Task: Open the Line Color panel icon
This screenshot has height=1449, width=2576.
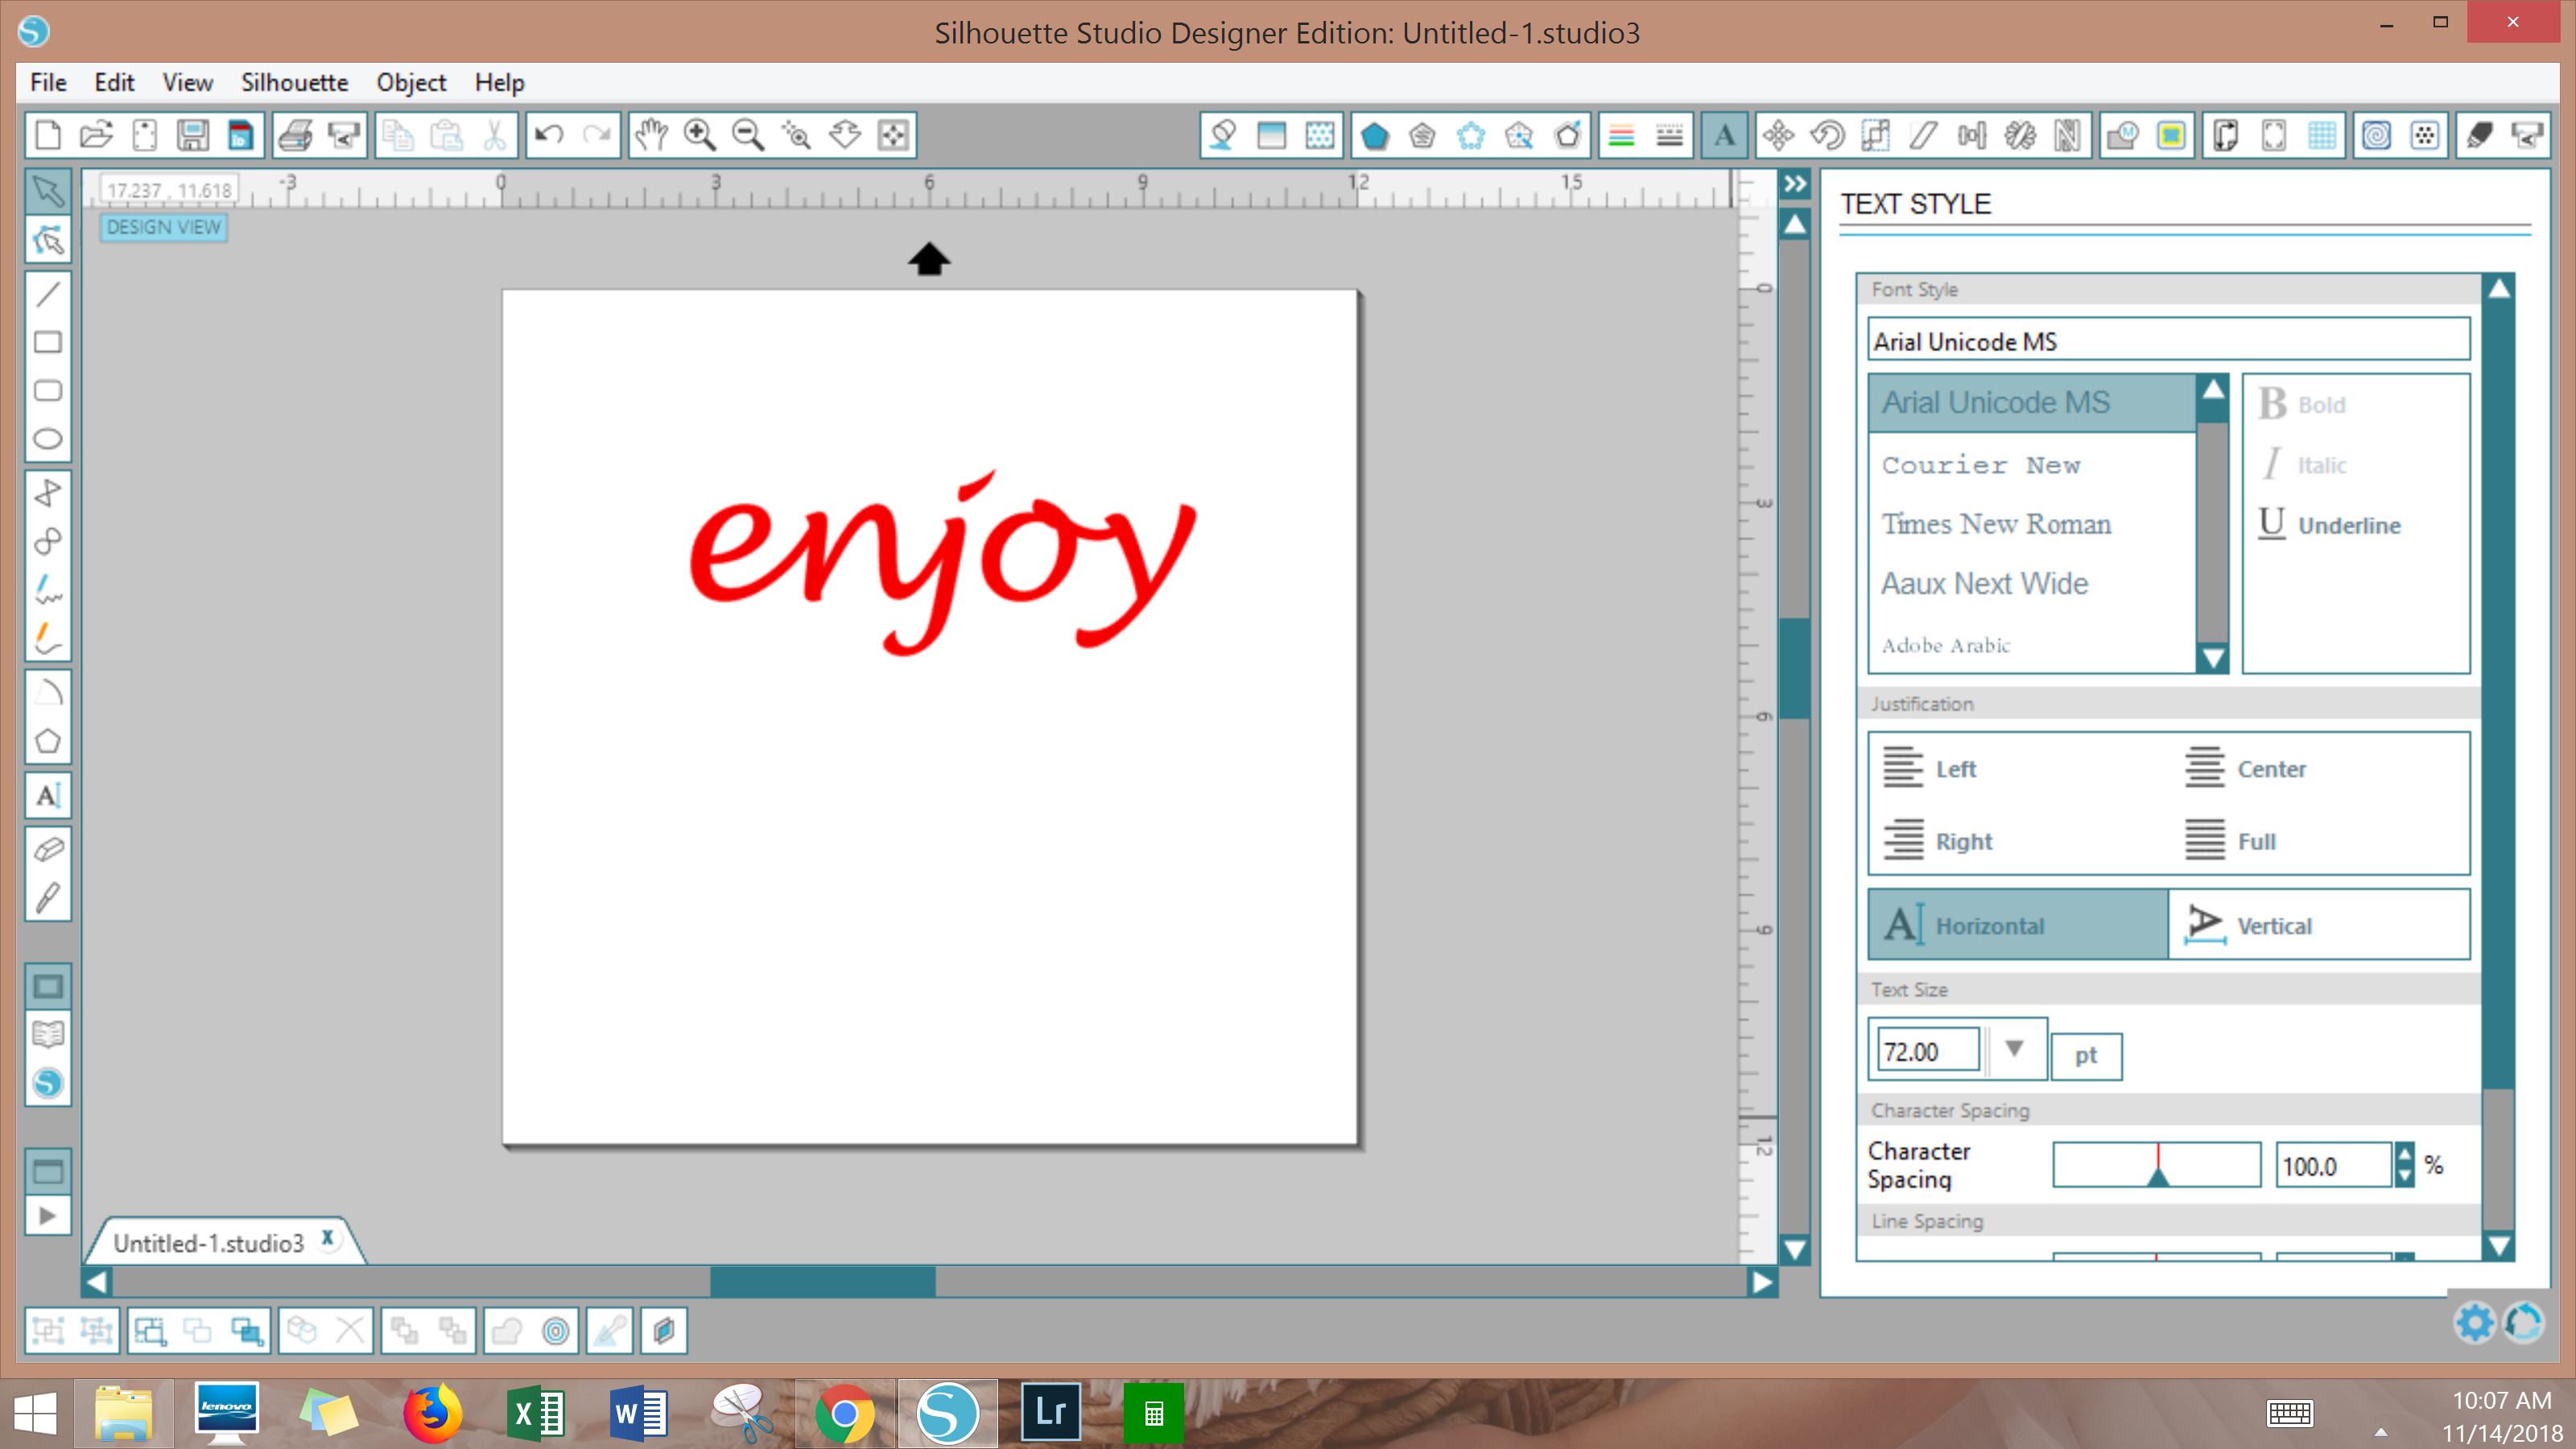Action: click(1621, 135)
